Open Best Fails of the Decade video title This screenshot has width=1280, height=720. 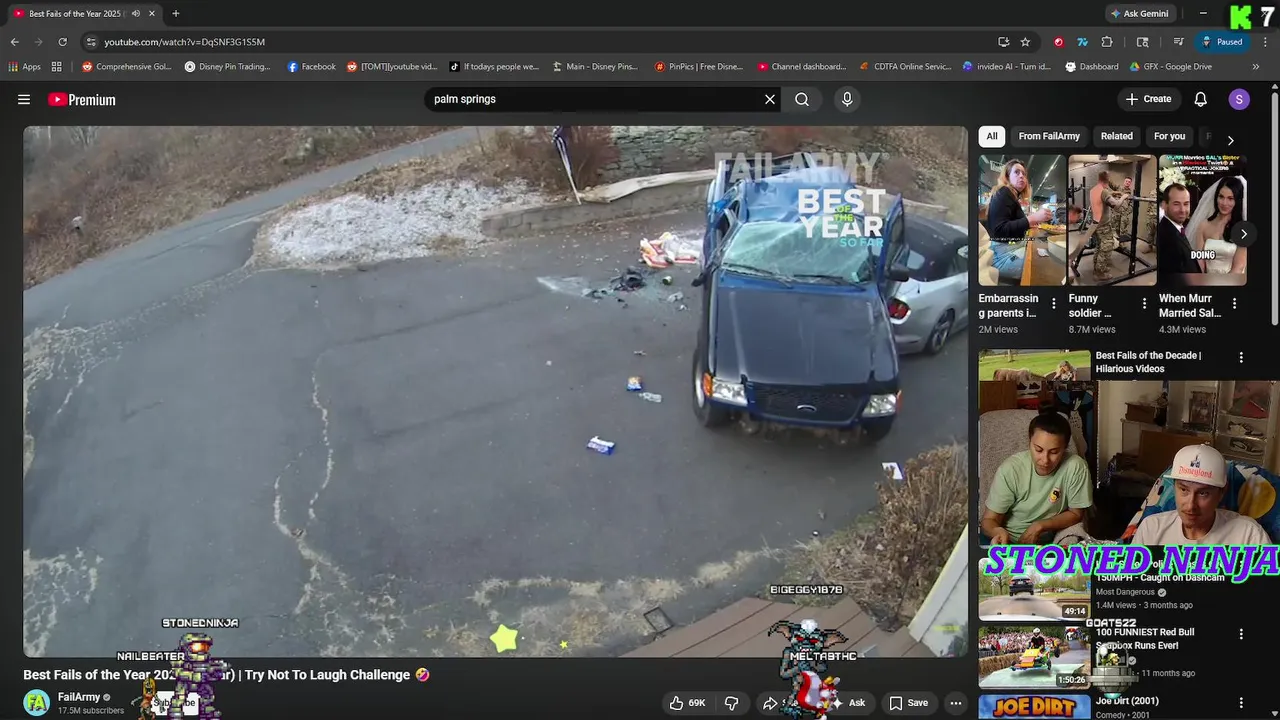[1148, 362]
